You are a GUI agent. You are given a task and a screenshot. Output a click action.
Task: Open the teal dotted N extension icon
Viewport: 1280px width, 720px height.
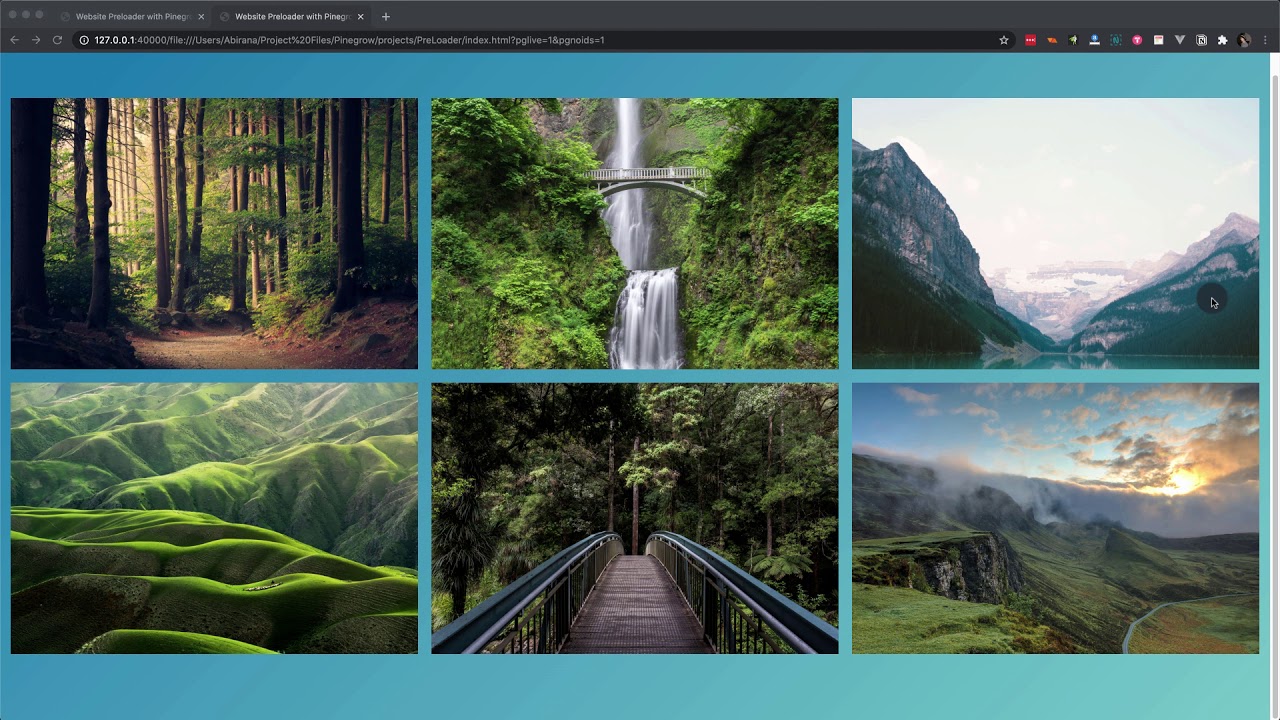(1116, 40)
